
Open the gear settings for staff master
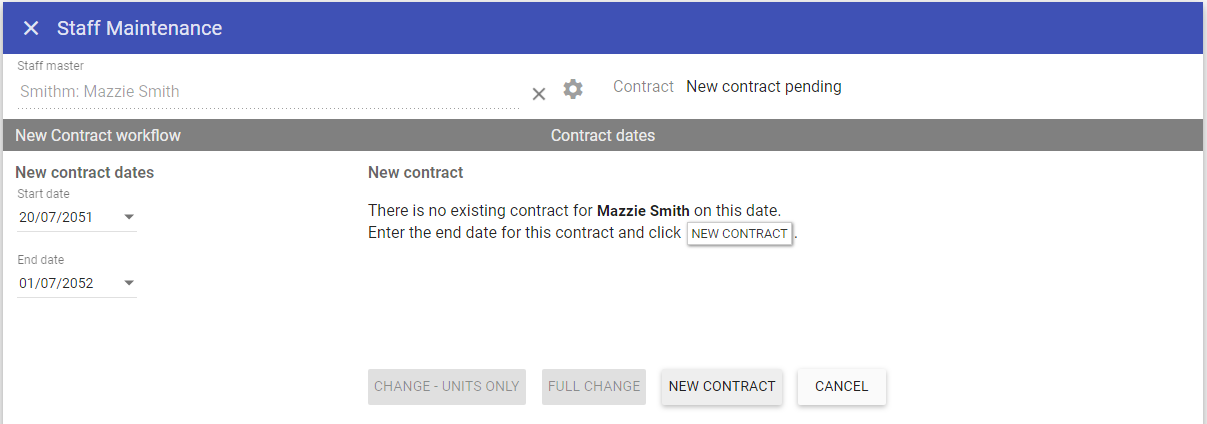tap(572, 89)
